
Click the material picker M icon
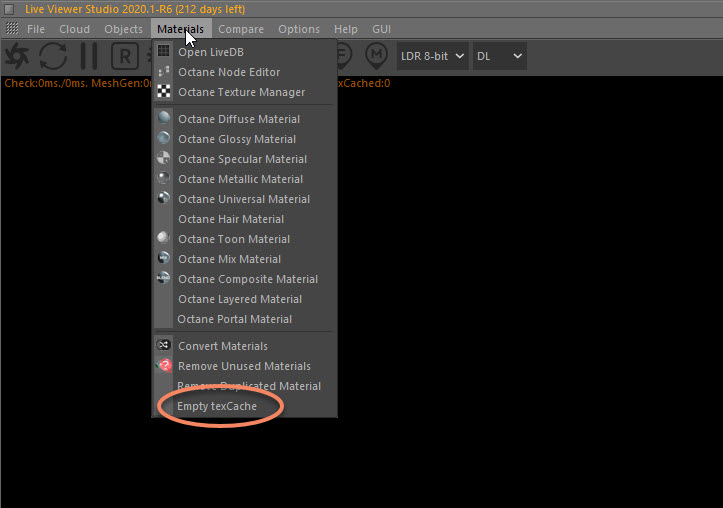pyautogui.click(x=377, y=56)
